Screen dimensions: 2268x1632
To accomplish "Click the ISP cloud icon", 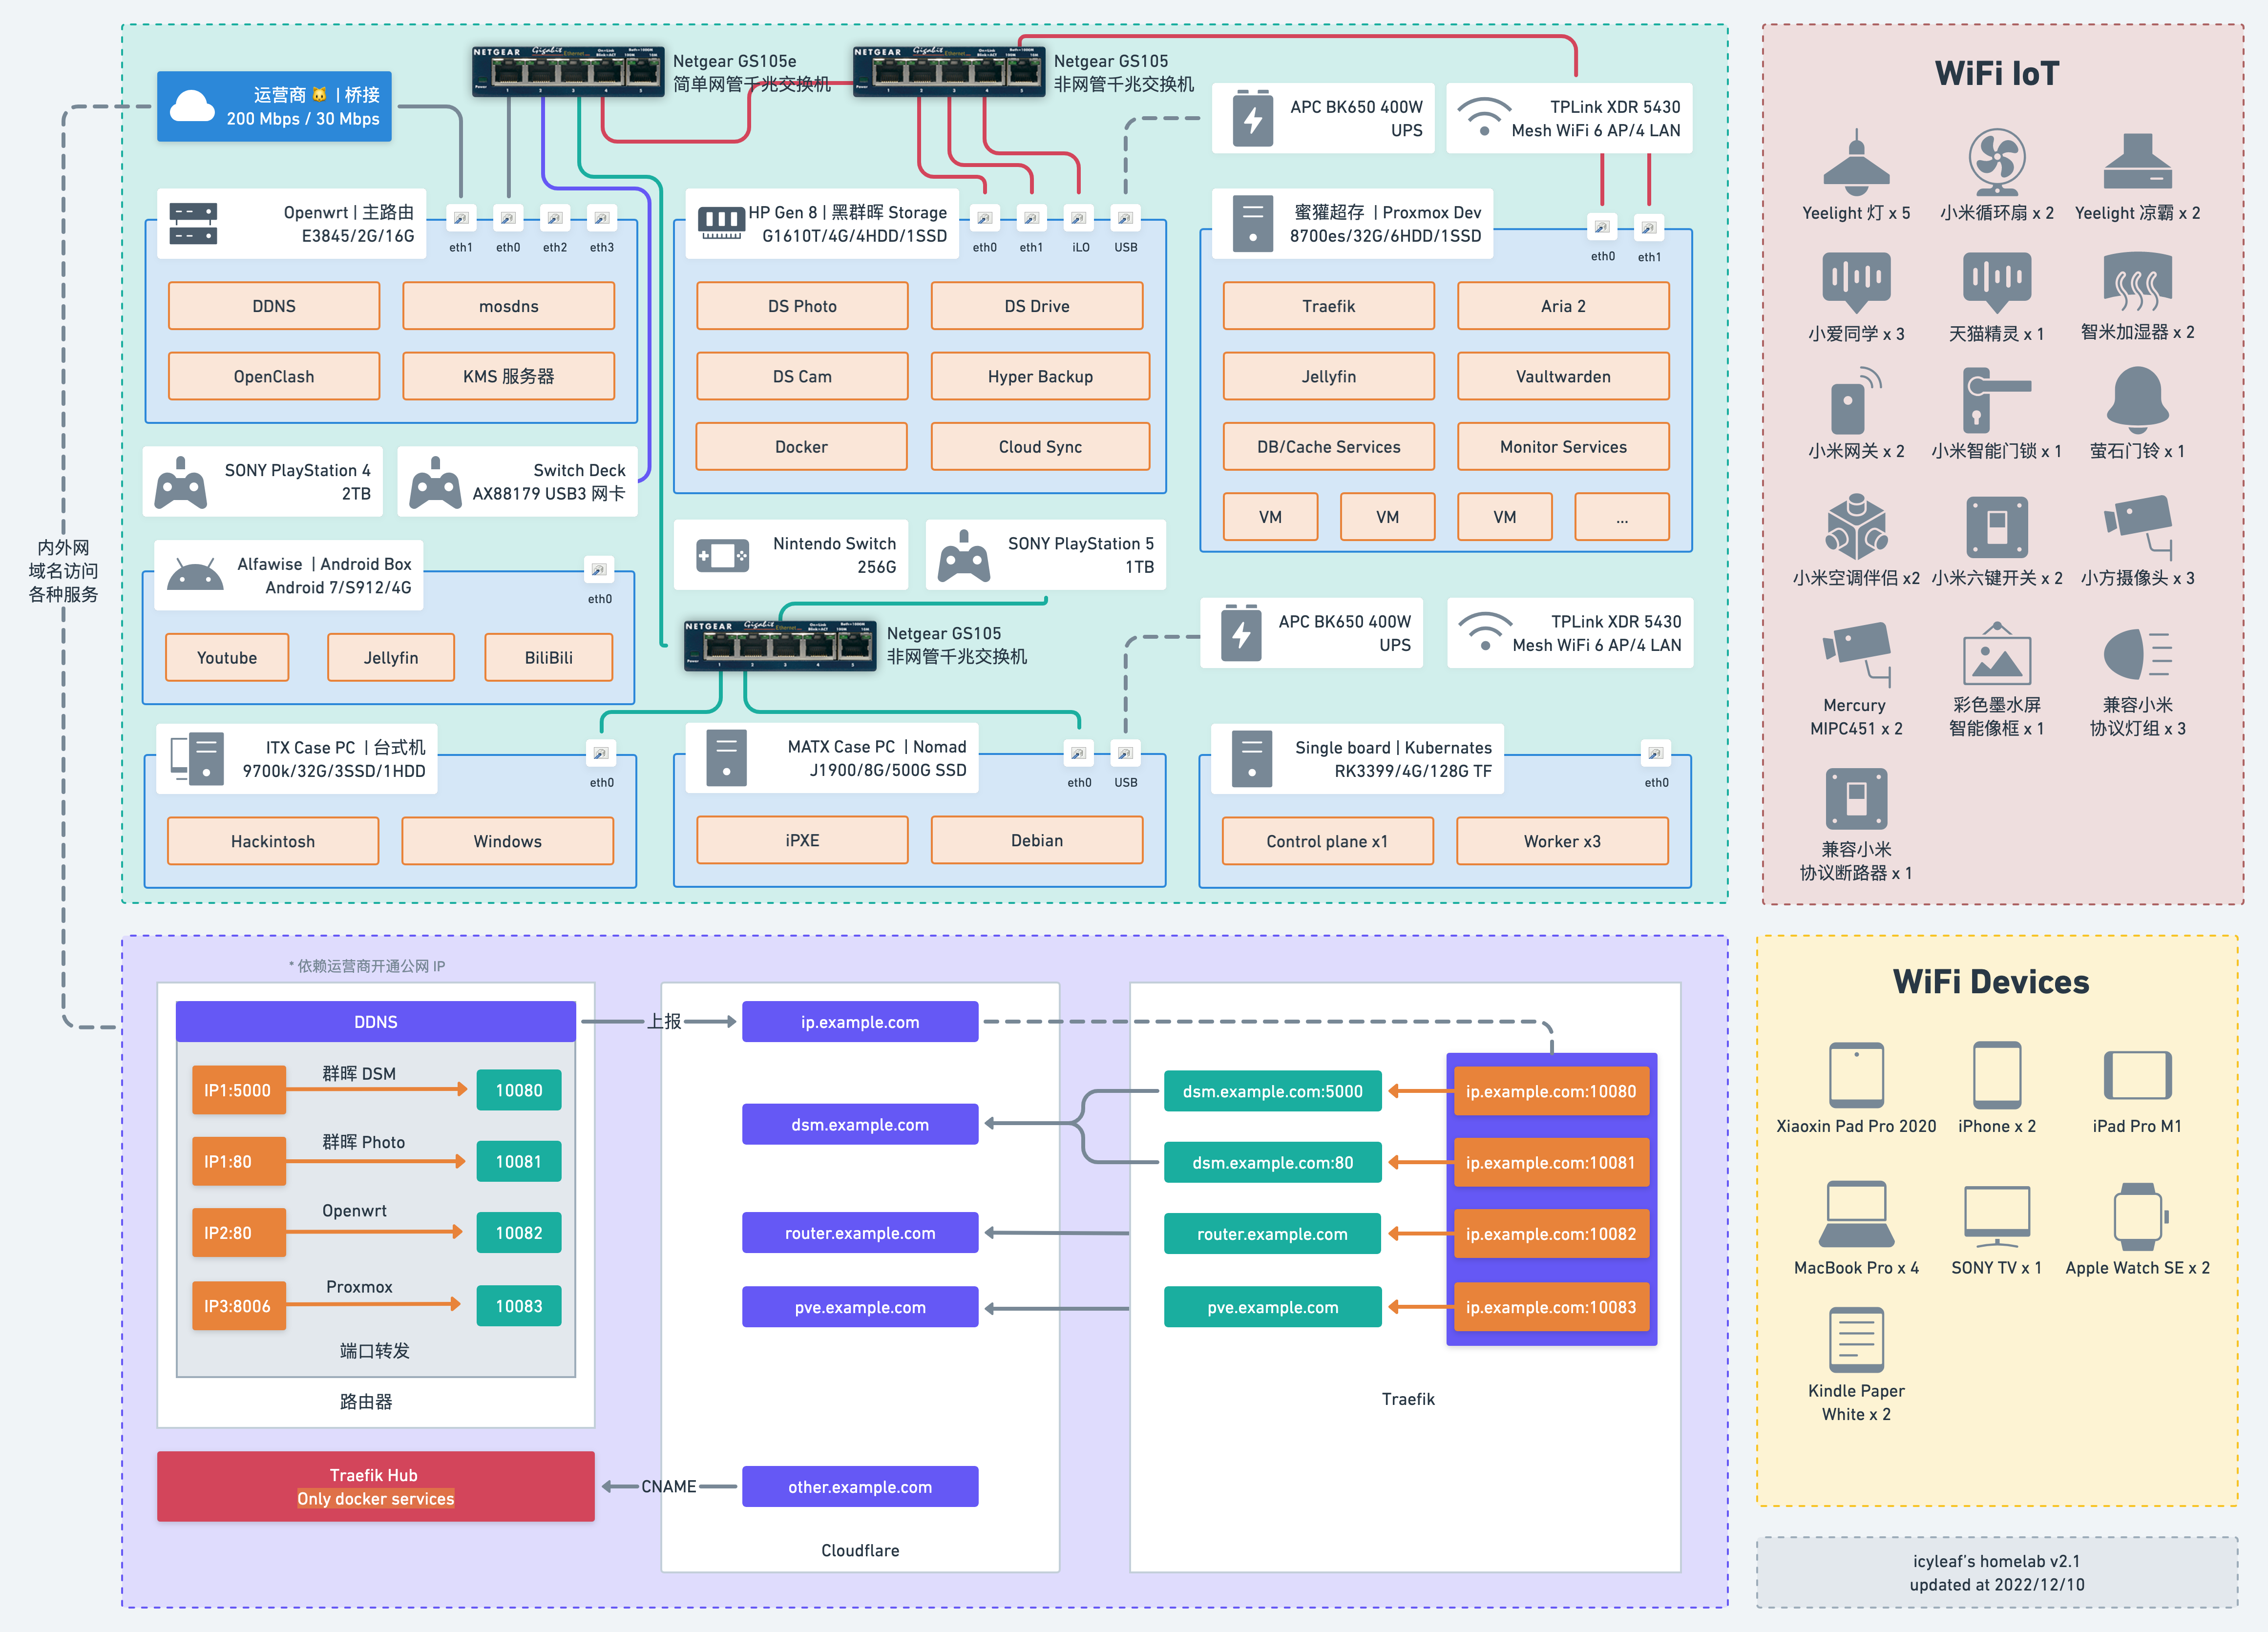I will click(193, 106).
